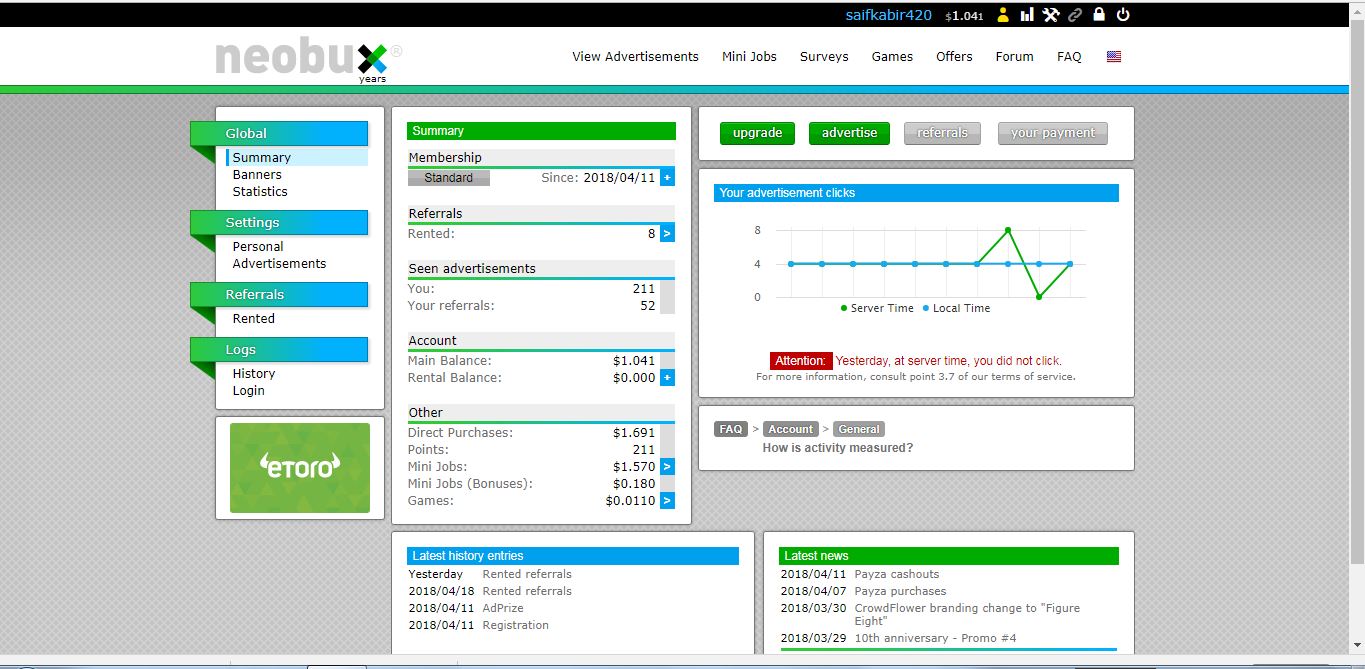Select Summary in the Global sidebar
The image size is (1365, 669).
(261, 158)
